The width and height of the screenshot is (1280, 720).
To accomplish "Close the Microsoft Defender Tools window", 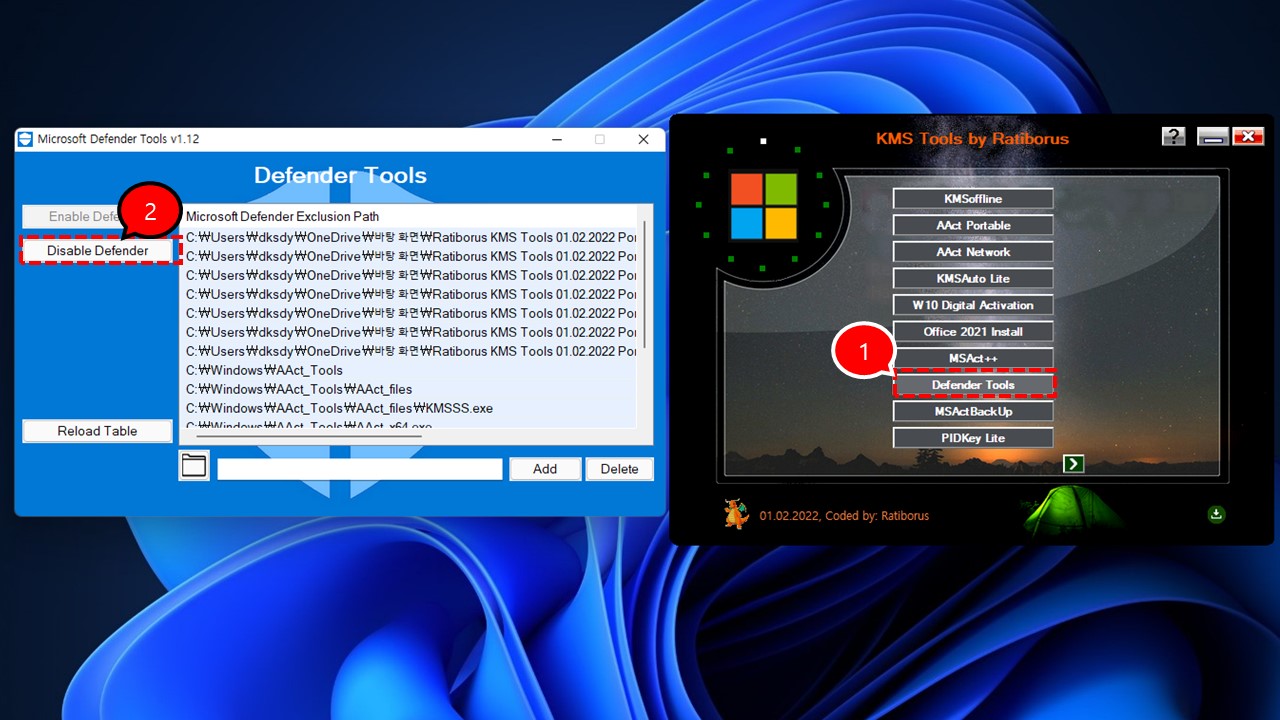I will (x=643, y=139).
